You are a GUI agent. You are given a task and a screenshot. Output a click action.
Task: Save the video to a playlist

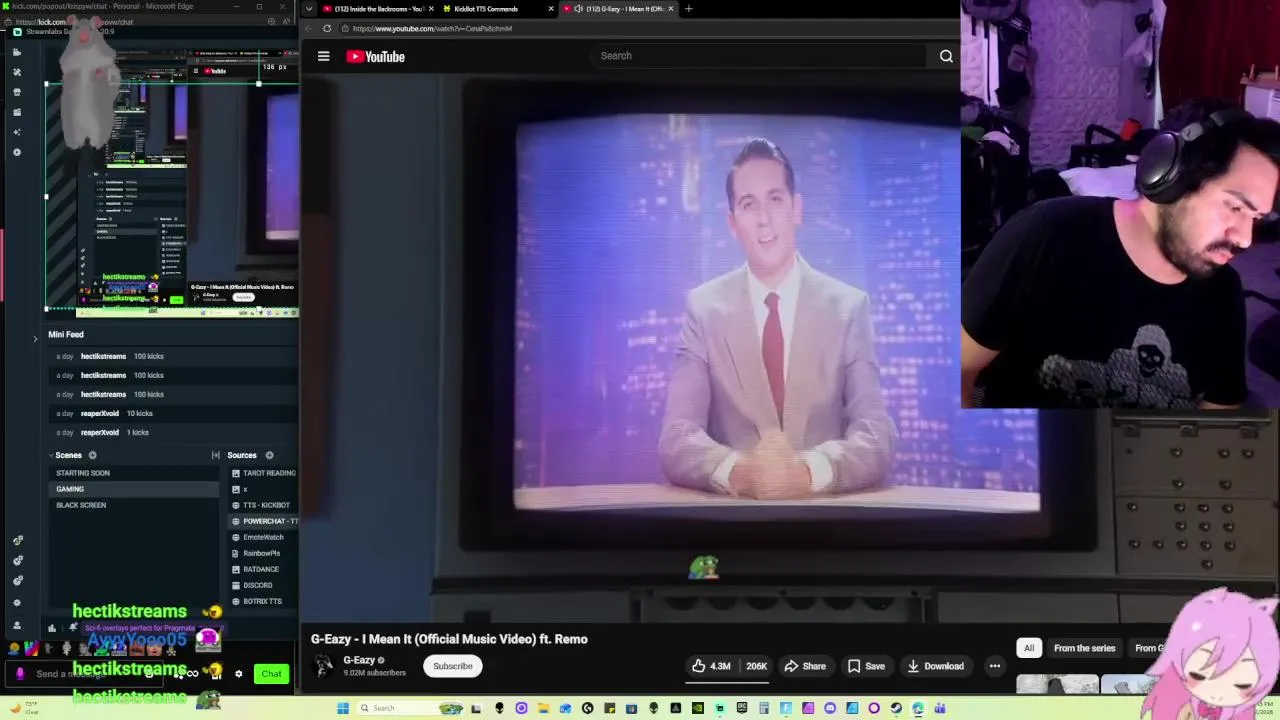point(866,666)
